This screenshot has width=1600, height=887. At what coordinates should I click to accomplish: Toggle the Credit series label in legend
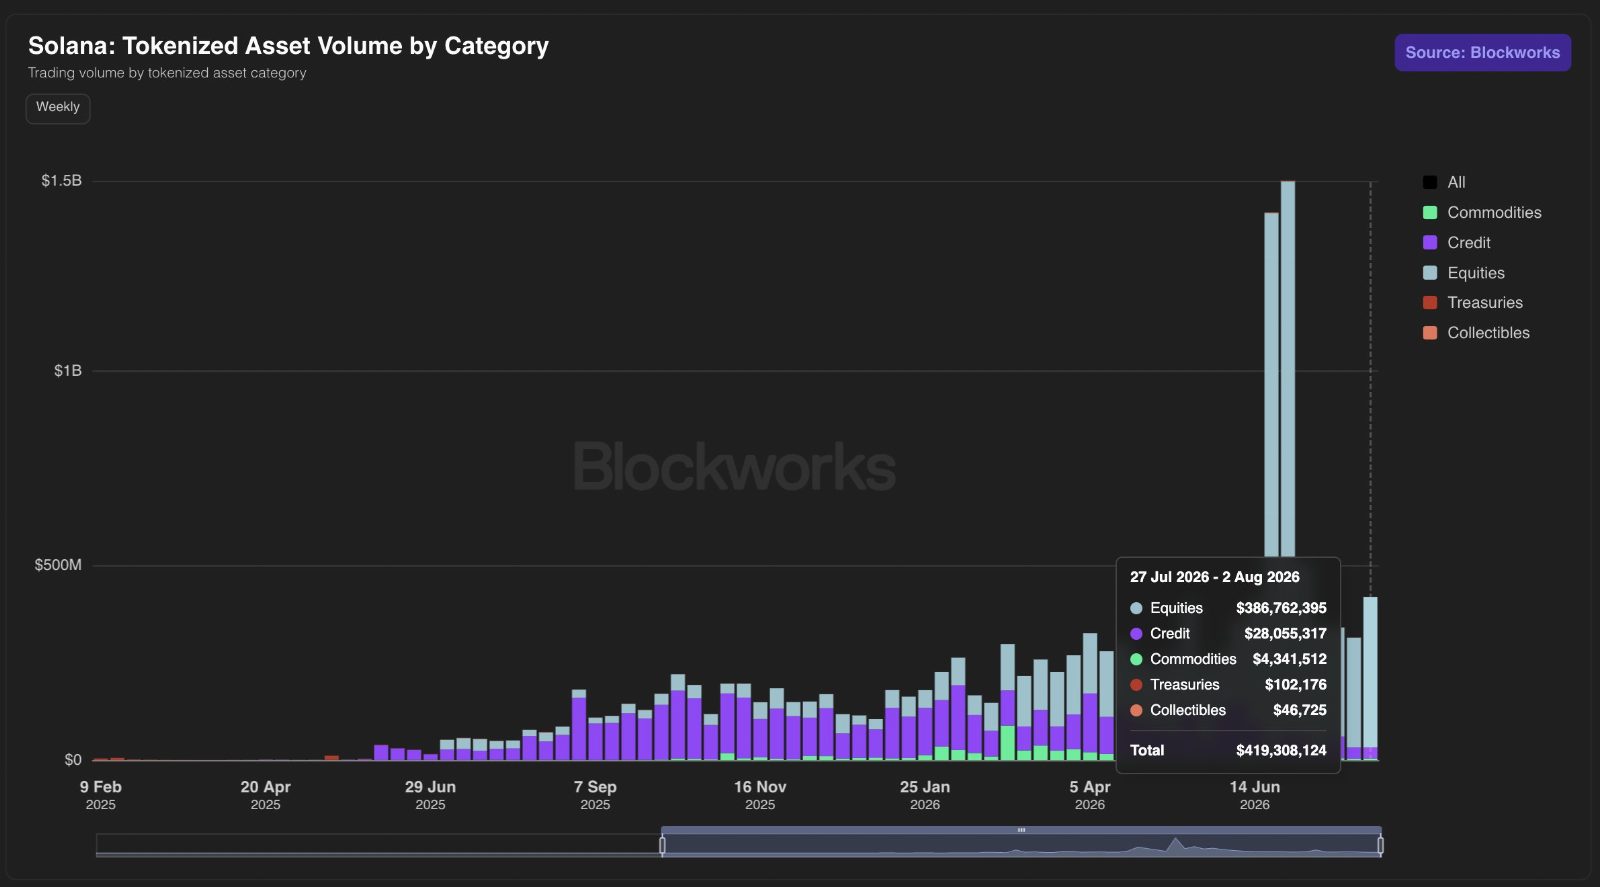(1468, 243)
